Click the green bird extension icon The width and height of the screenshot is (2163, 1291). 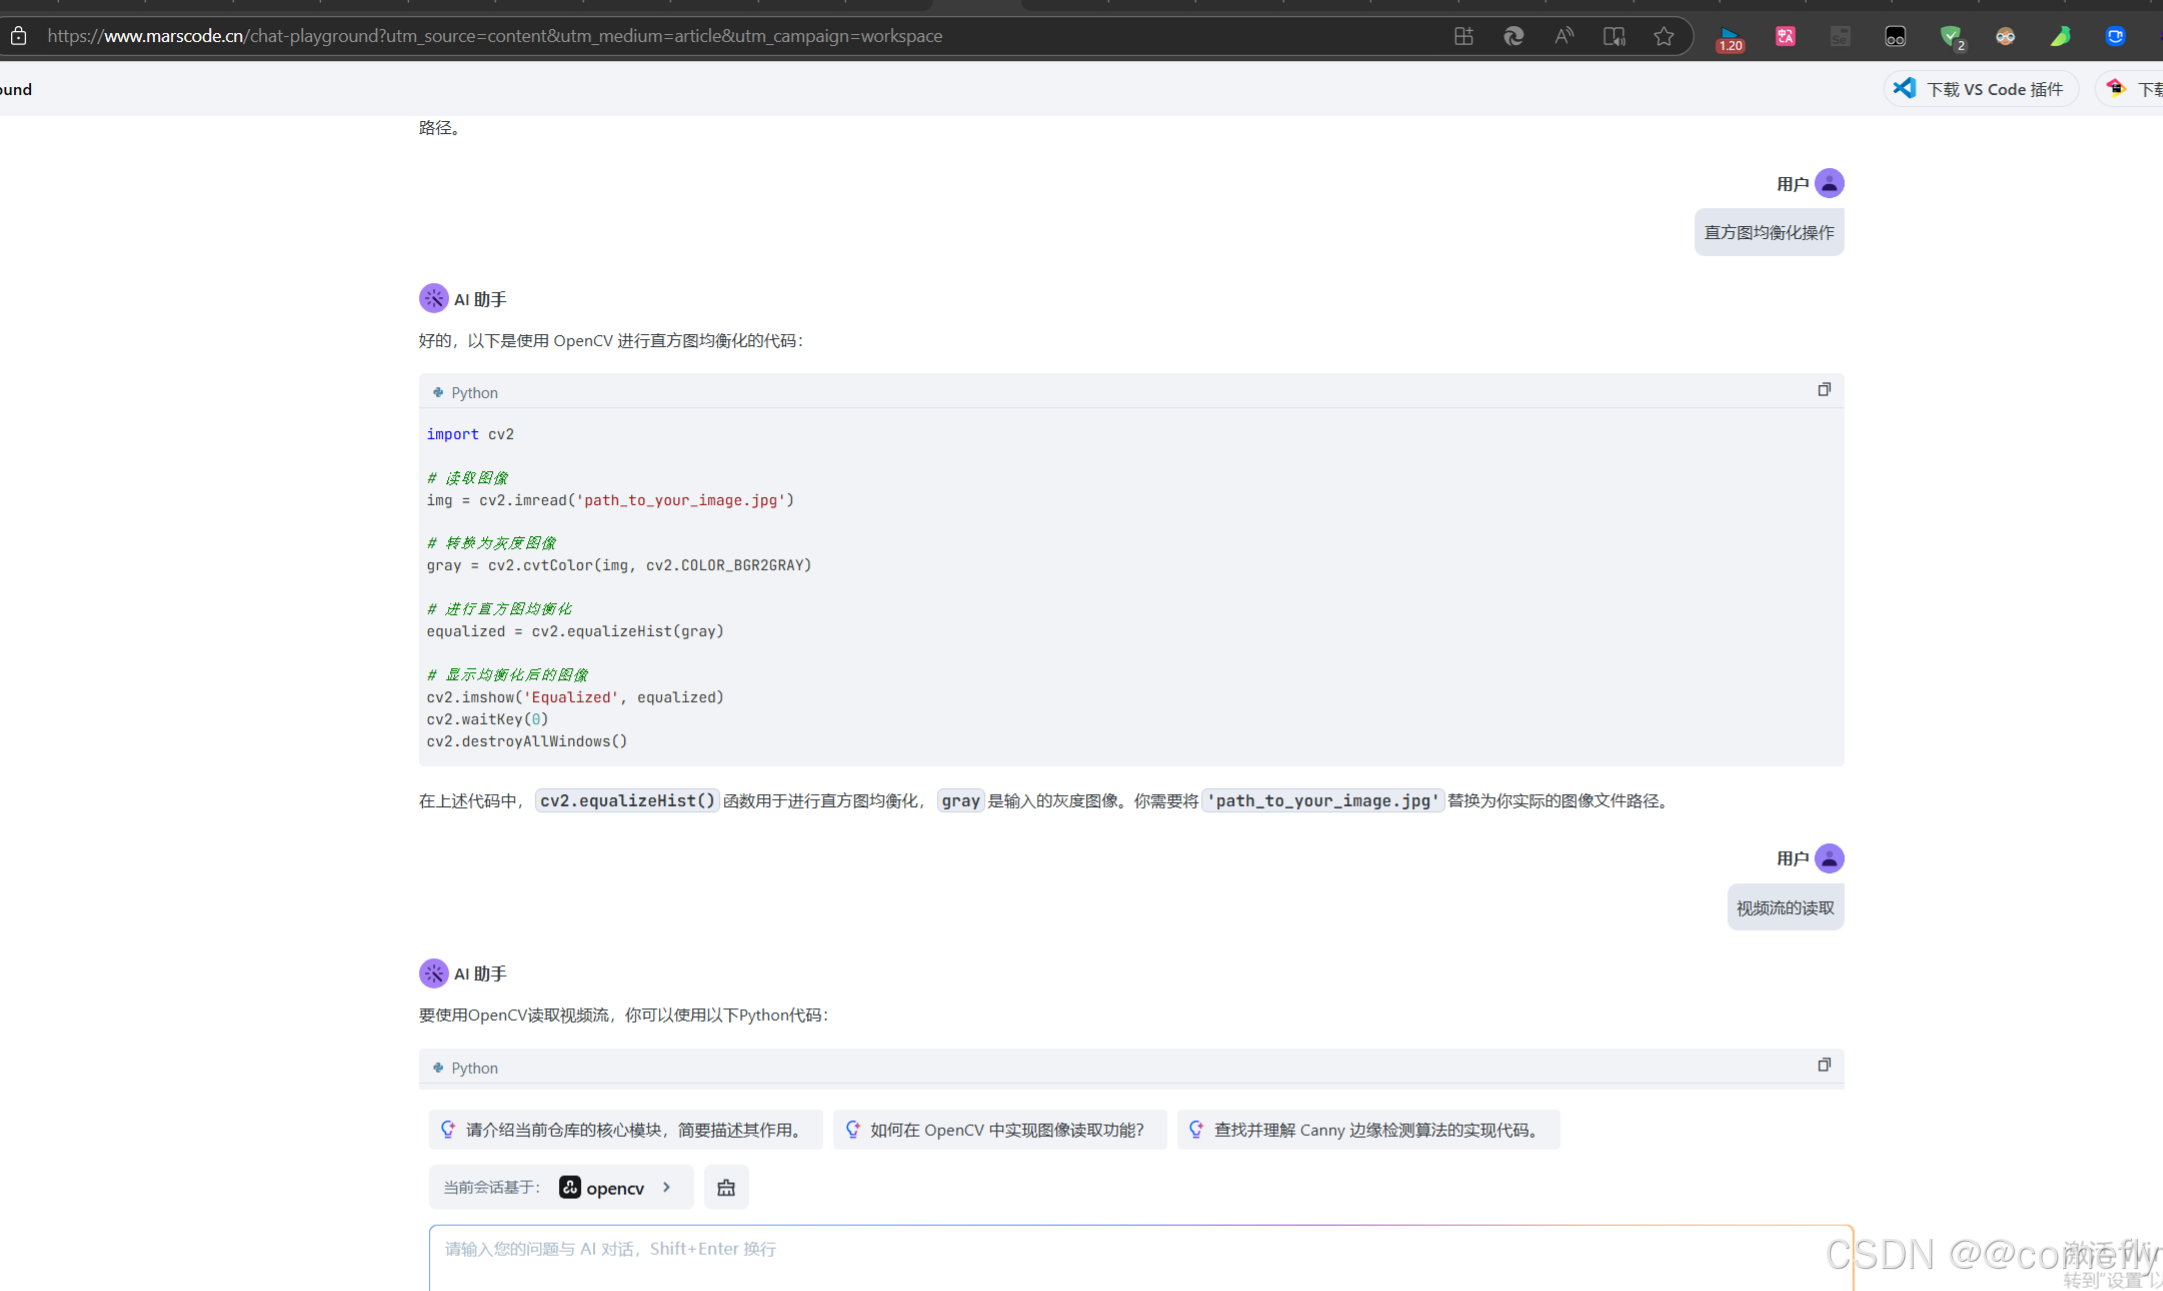point(2060,37)
